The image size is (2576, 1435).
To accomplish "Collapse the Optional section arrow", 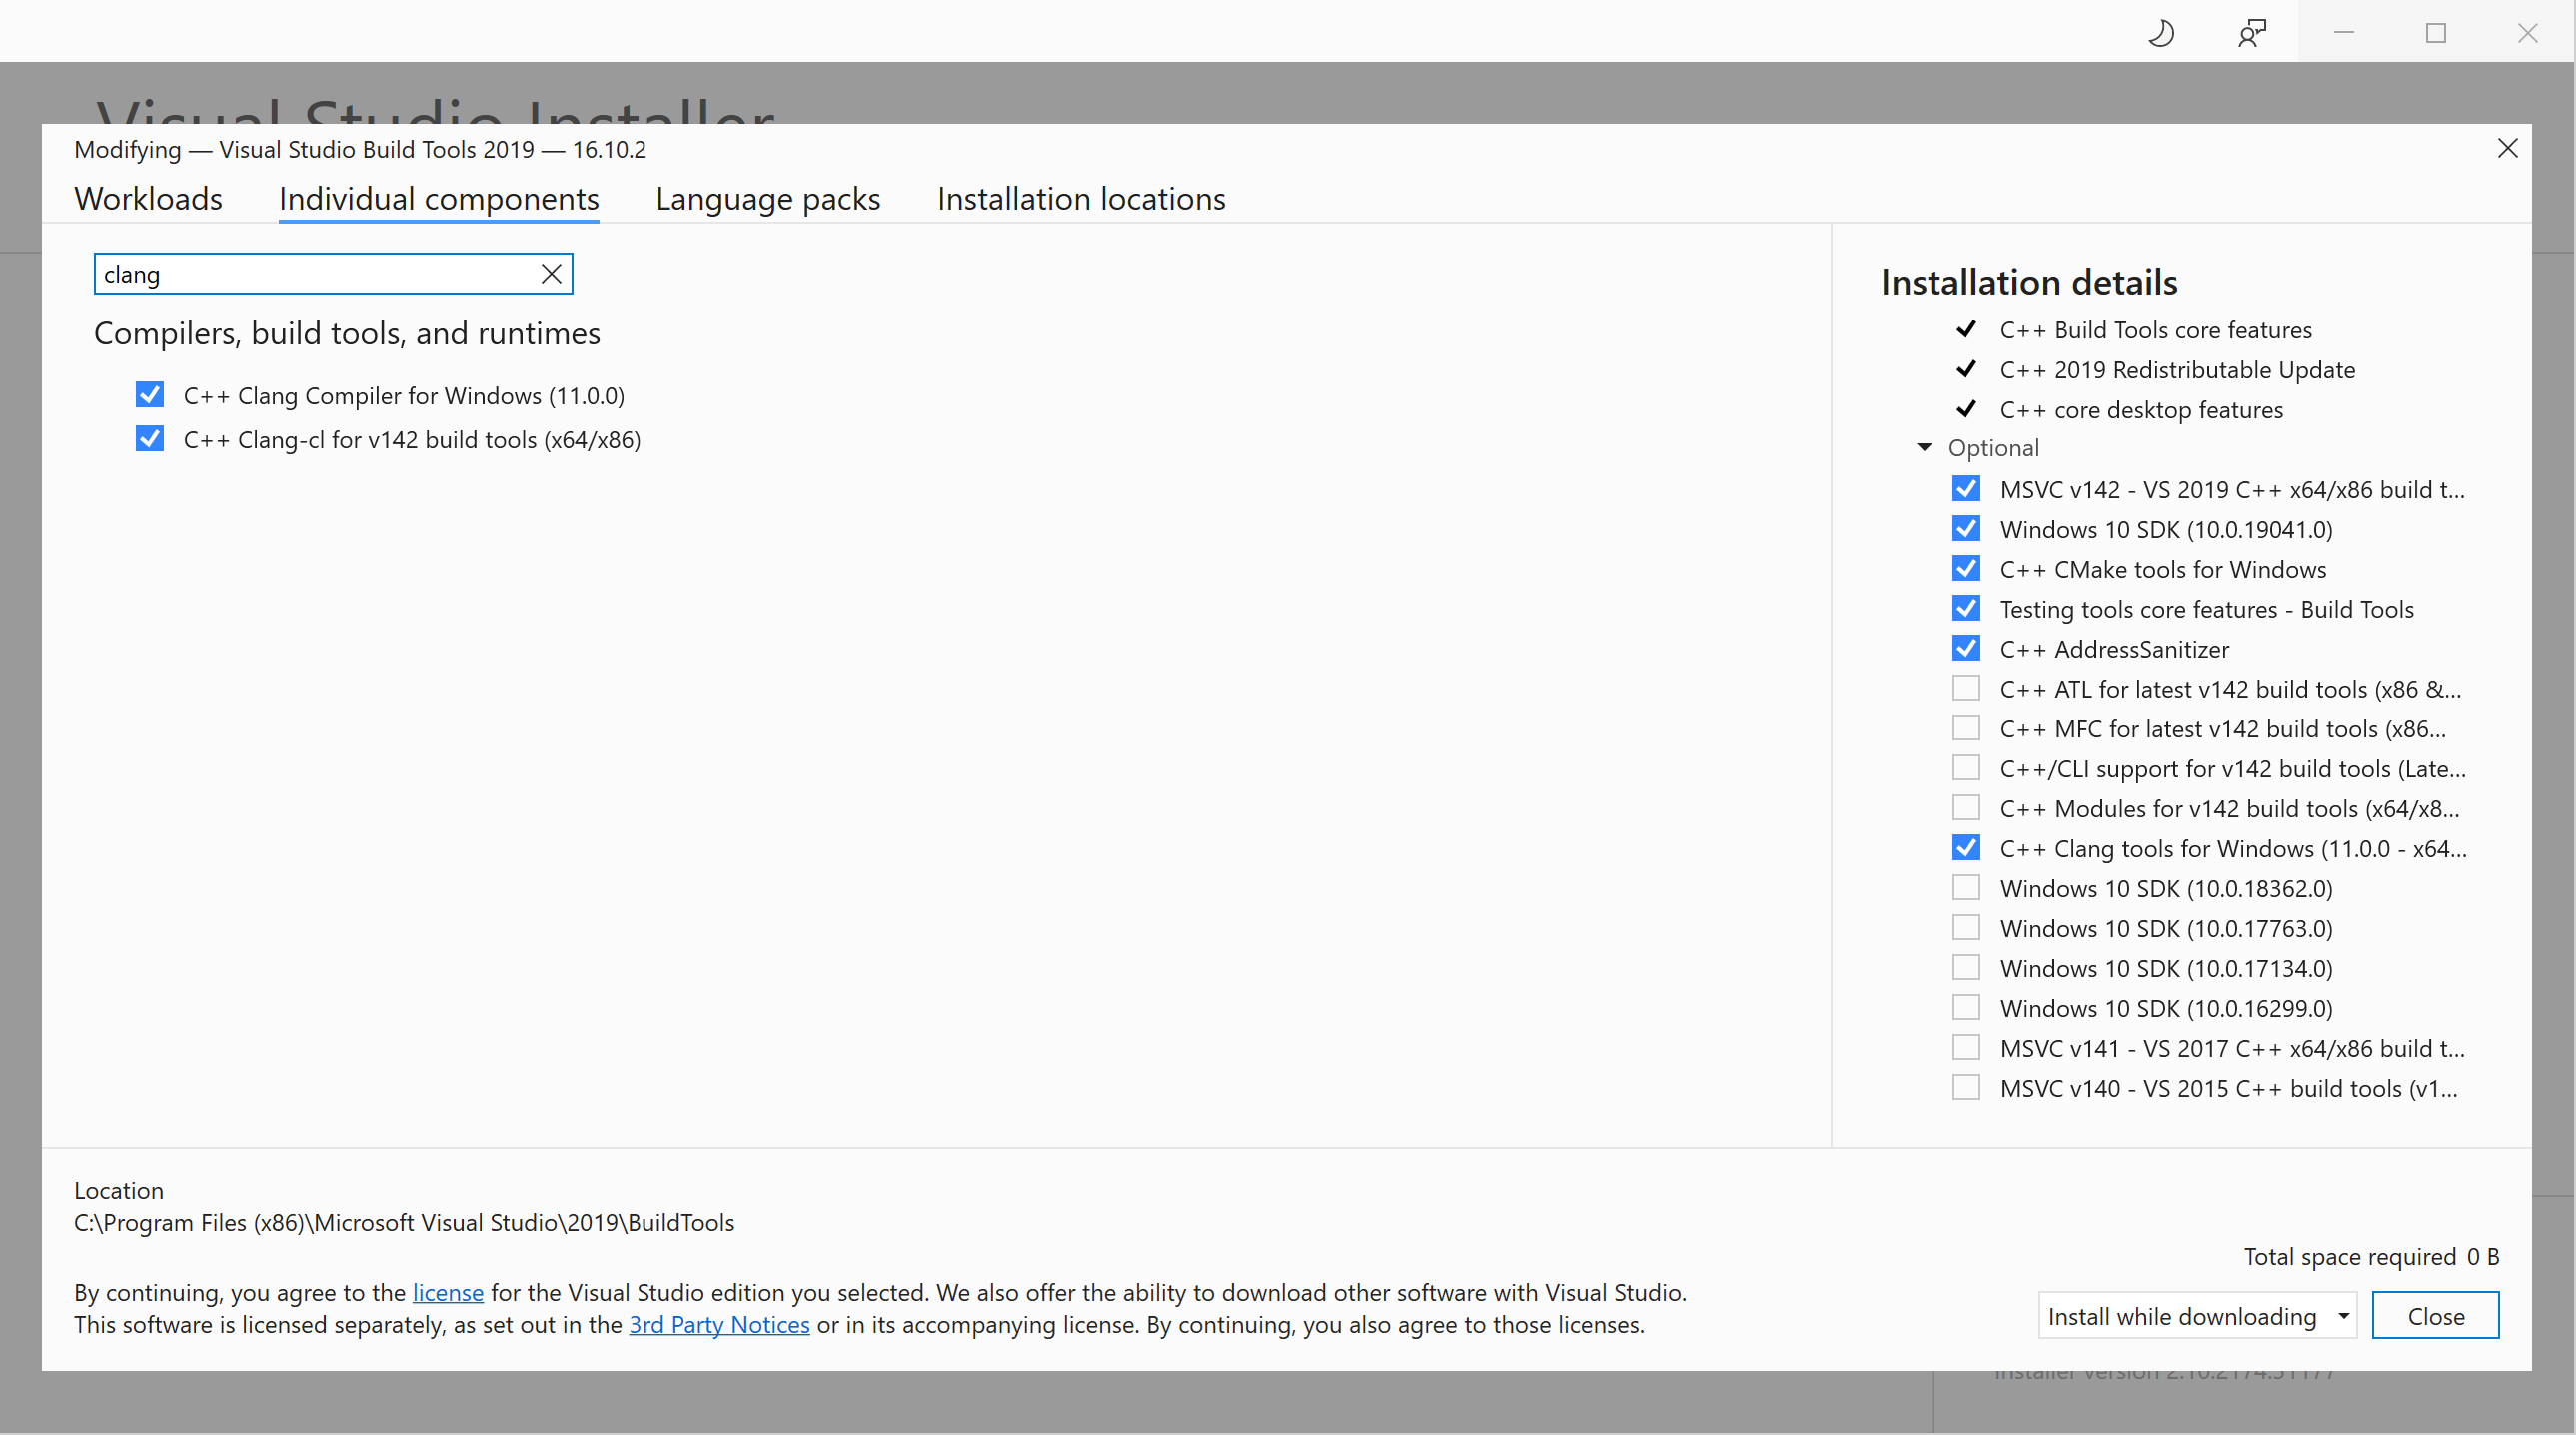I will (x=1924, y=447).
